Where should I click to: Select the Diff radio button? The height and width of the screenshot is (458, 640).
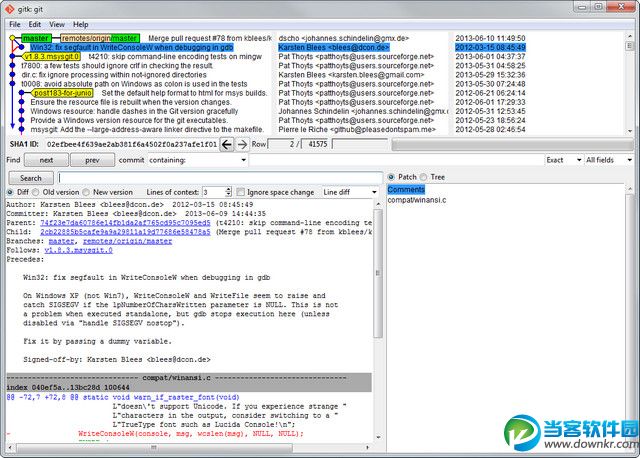point(10,192)
